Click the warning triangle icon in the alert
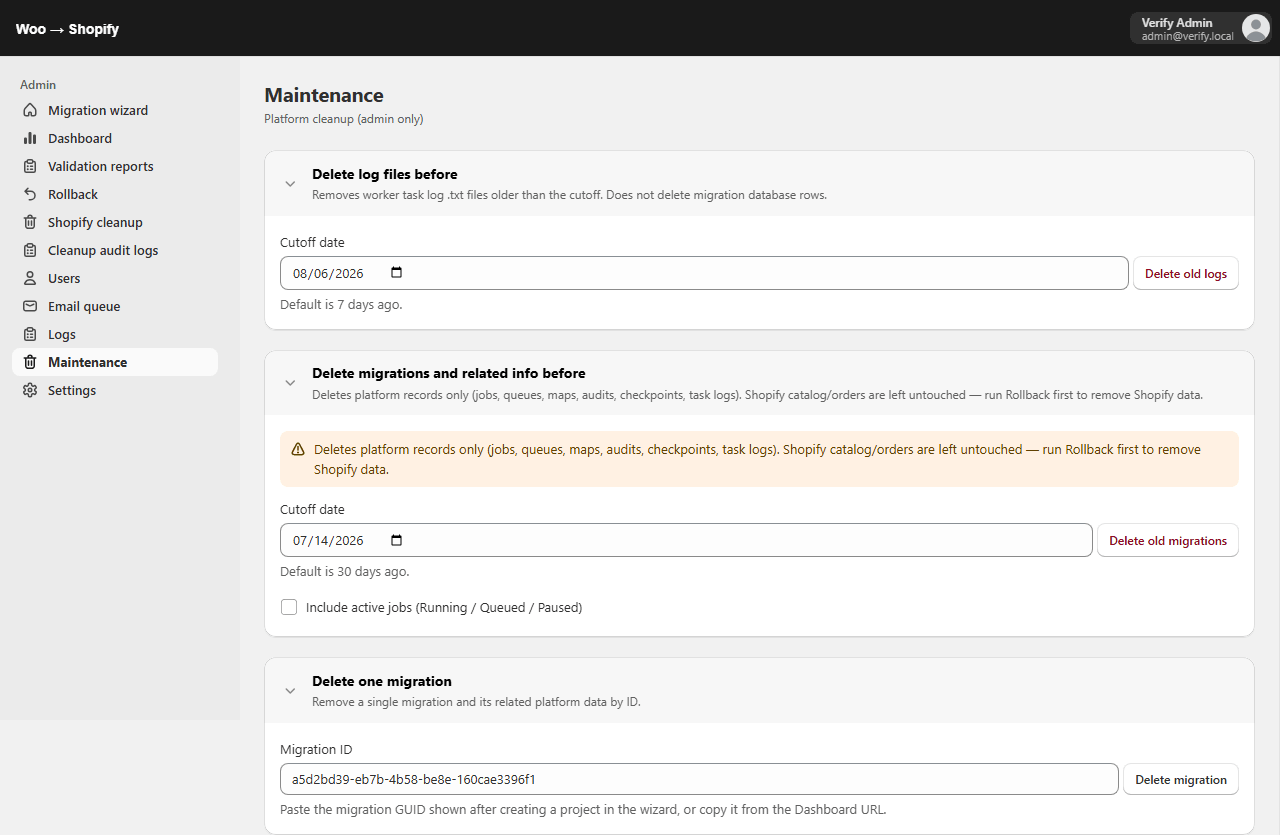 pos(298,450)
